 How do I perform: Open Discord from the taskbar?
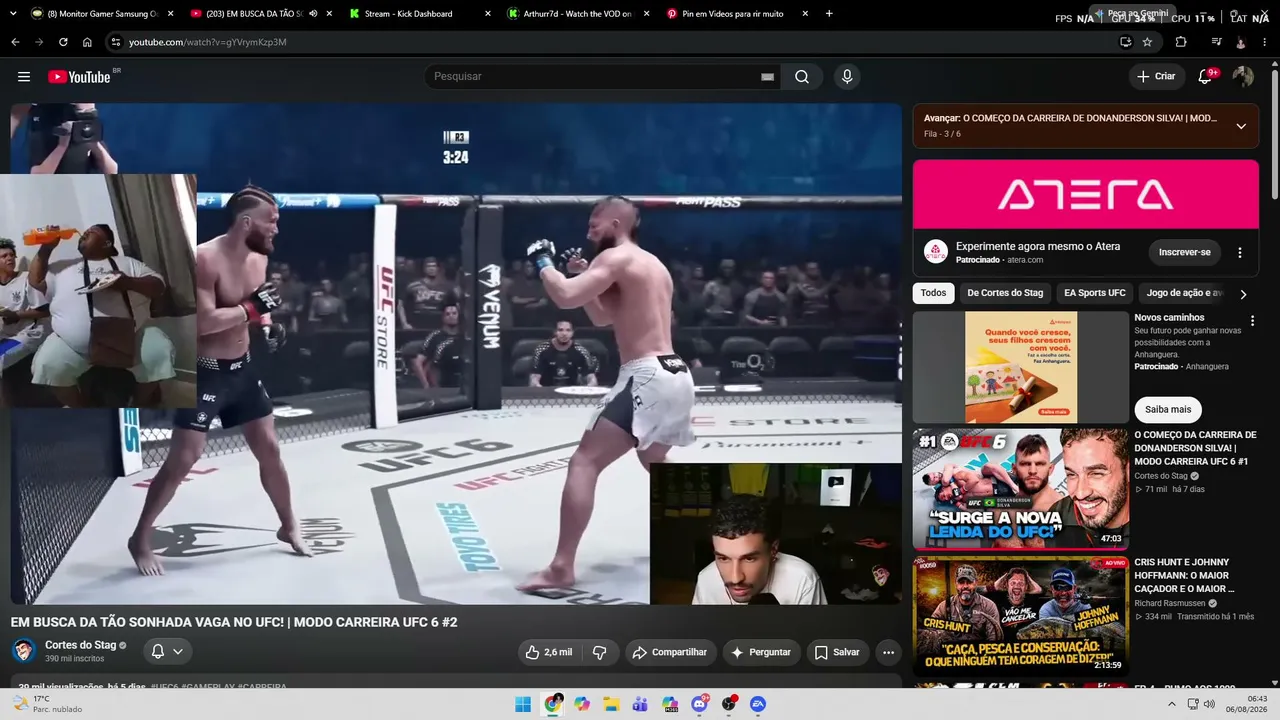tap(699, 704)
